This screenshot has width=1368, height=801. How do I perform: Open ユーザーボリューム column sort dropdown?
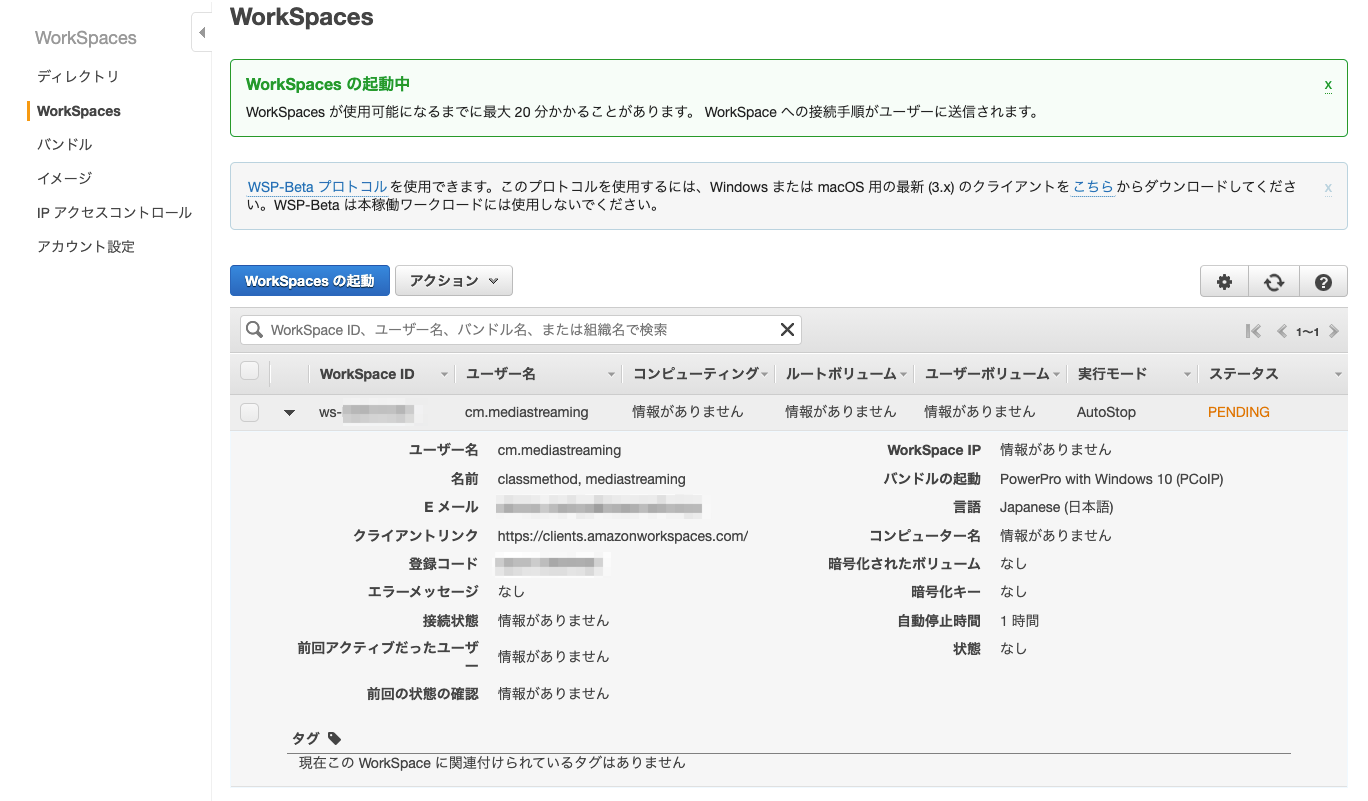coord(1056,374)
